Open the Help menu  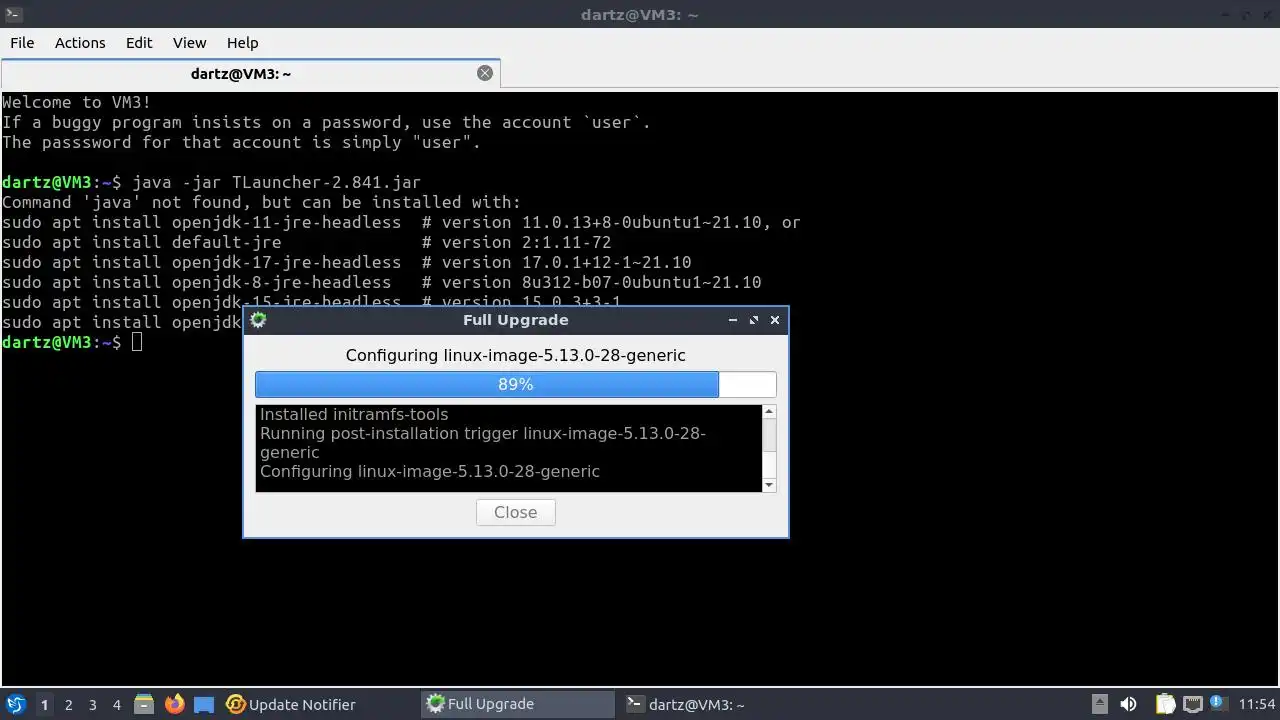pos(242,42)
